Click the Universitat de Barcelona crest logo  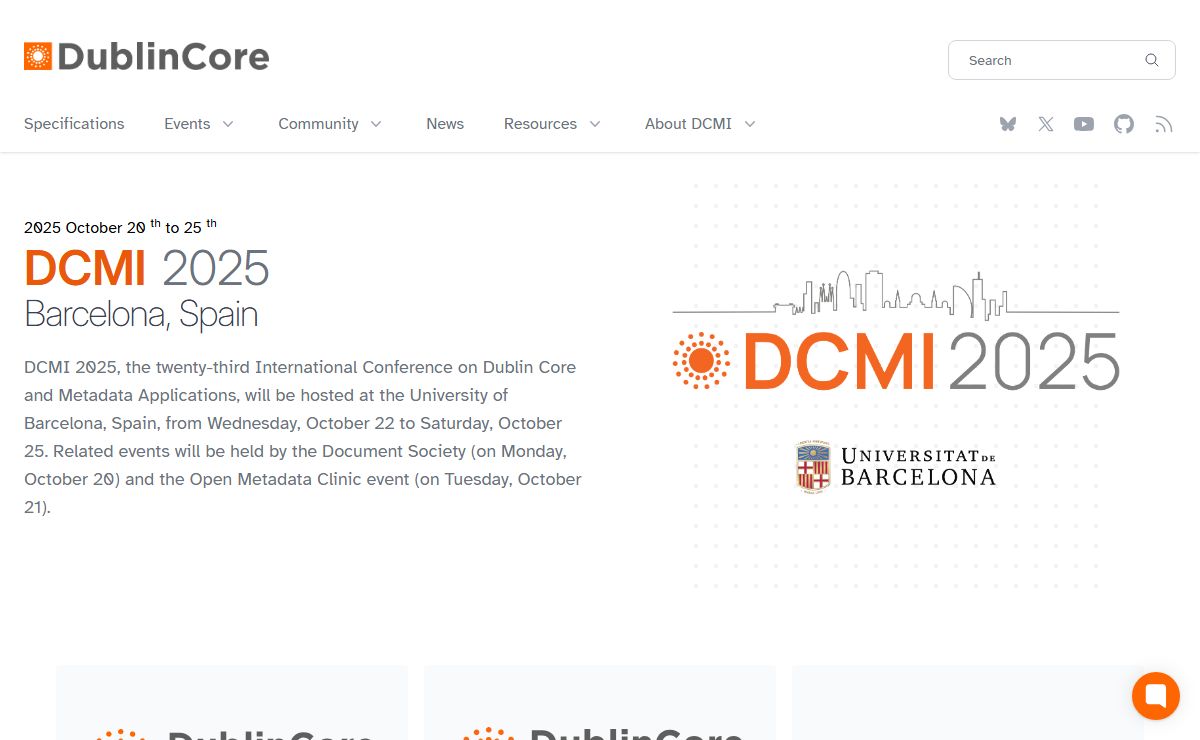tap(814, 466)
